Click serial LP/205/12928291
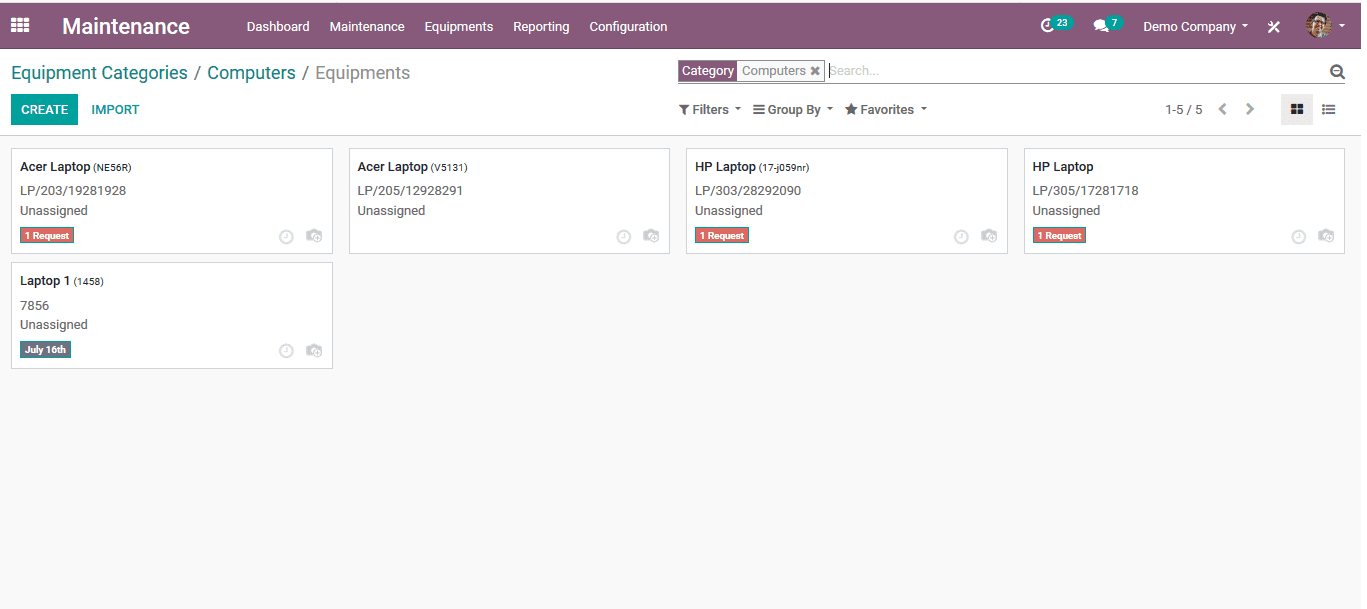The width and height of the screenshot is (1367, 609). point(410,191)
